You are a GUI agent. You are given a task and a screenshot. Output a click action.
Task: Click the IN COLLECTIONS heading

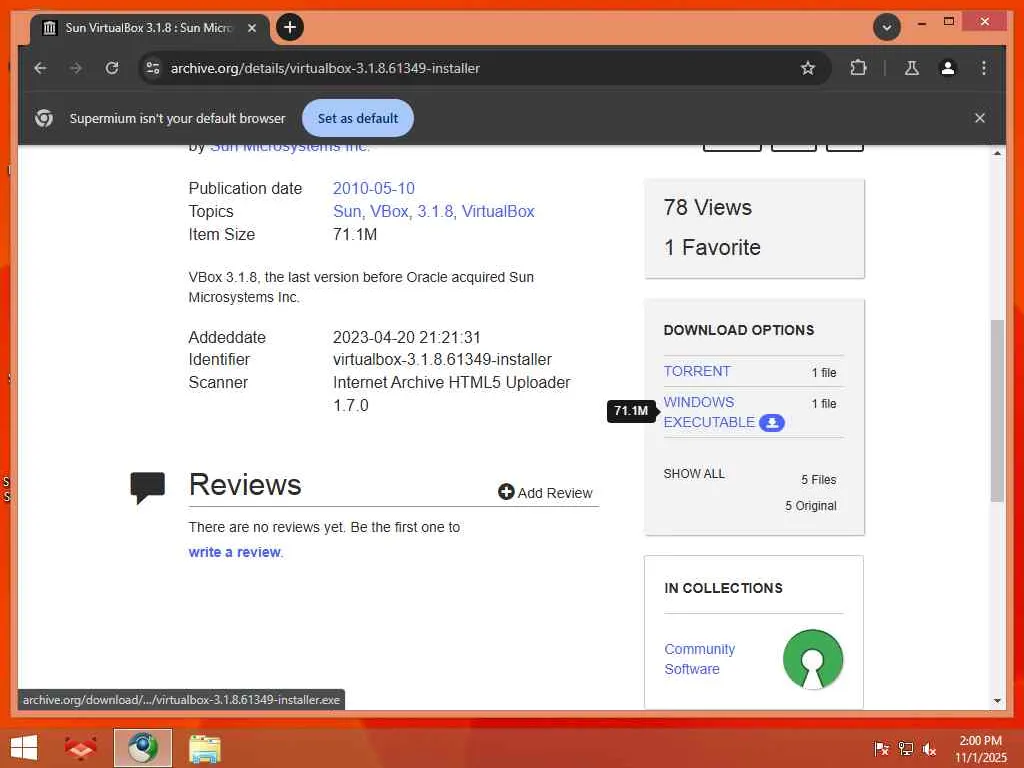tap(723, 588)
